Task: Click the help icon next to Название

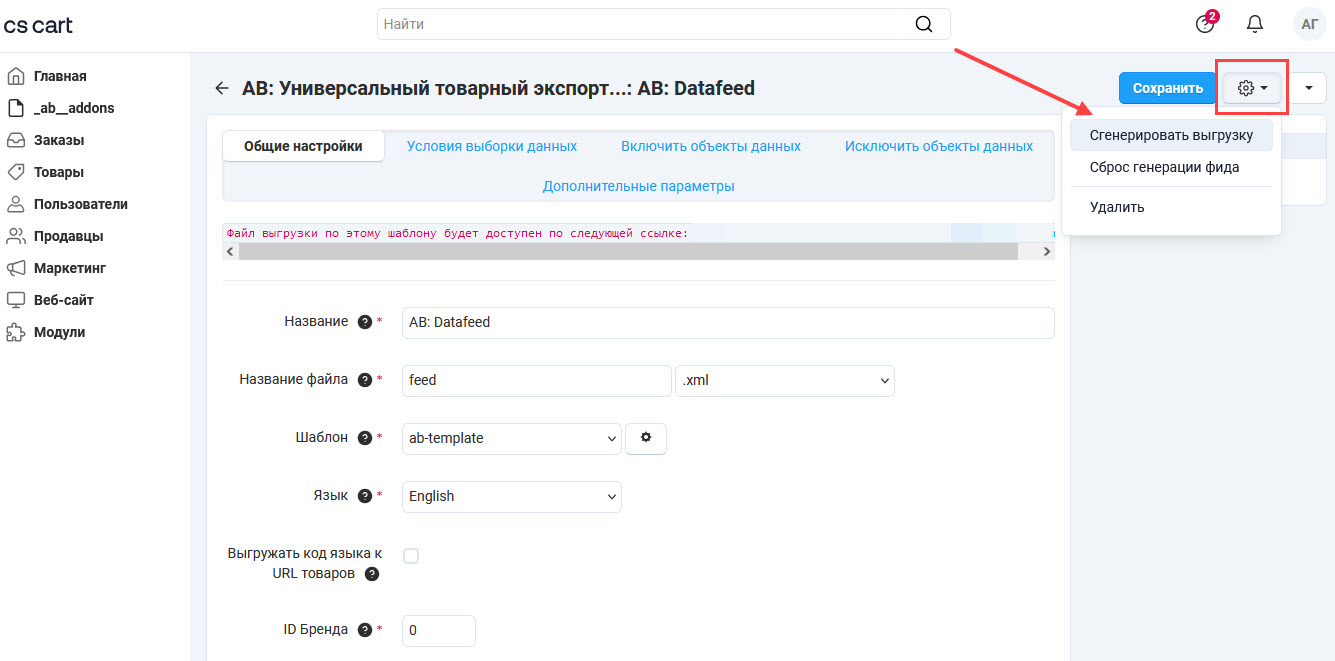Action: click(x=365, y=322)
